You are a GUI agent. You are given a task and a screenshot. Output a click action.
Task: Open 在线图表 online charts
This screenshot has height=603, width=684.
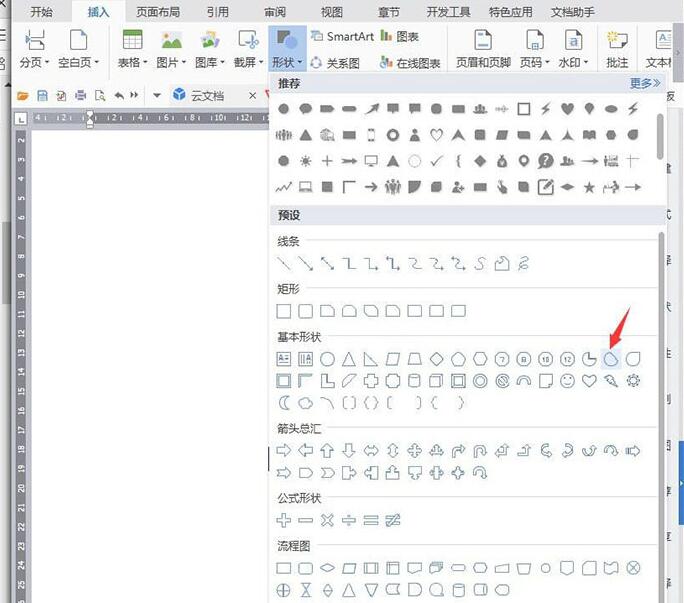[x=410, y=63]
